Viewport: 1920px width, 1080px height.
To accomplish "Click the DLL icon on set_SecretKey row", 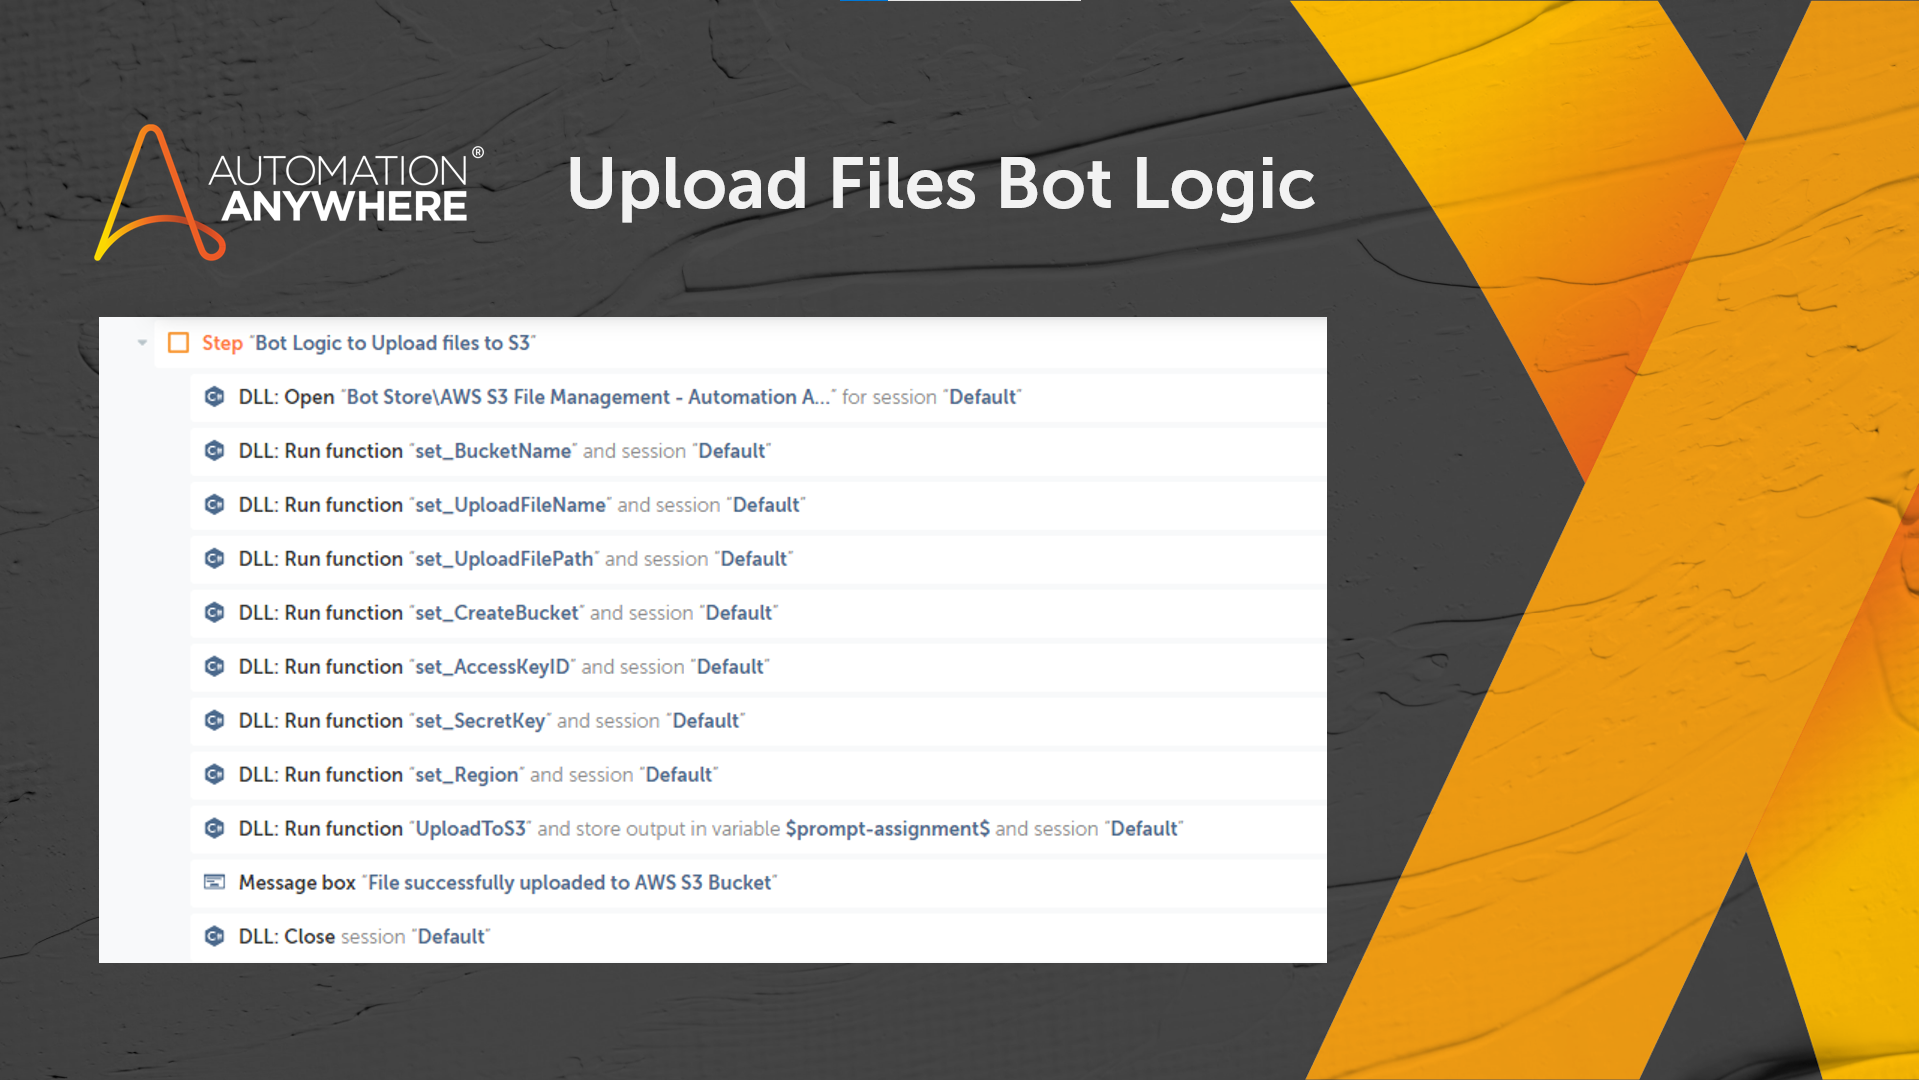I will tap(214, 721).
